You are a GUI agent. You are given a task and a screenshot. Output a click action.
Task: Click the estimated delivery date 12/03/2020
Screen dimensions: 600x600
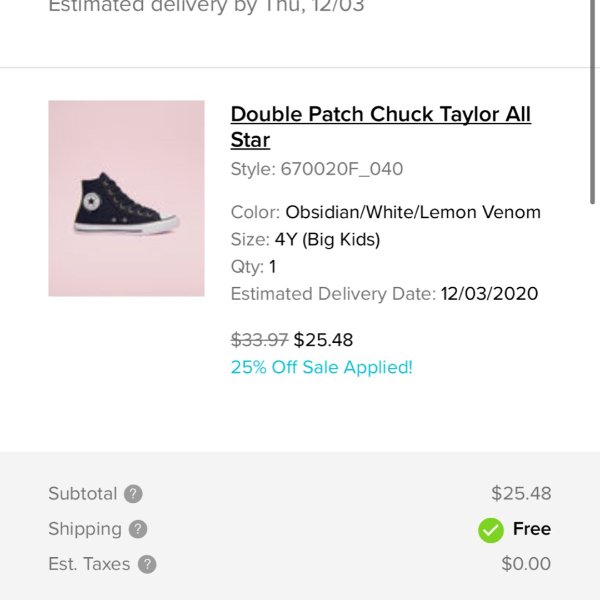(x=489, y=294)
